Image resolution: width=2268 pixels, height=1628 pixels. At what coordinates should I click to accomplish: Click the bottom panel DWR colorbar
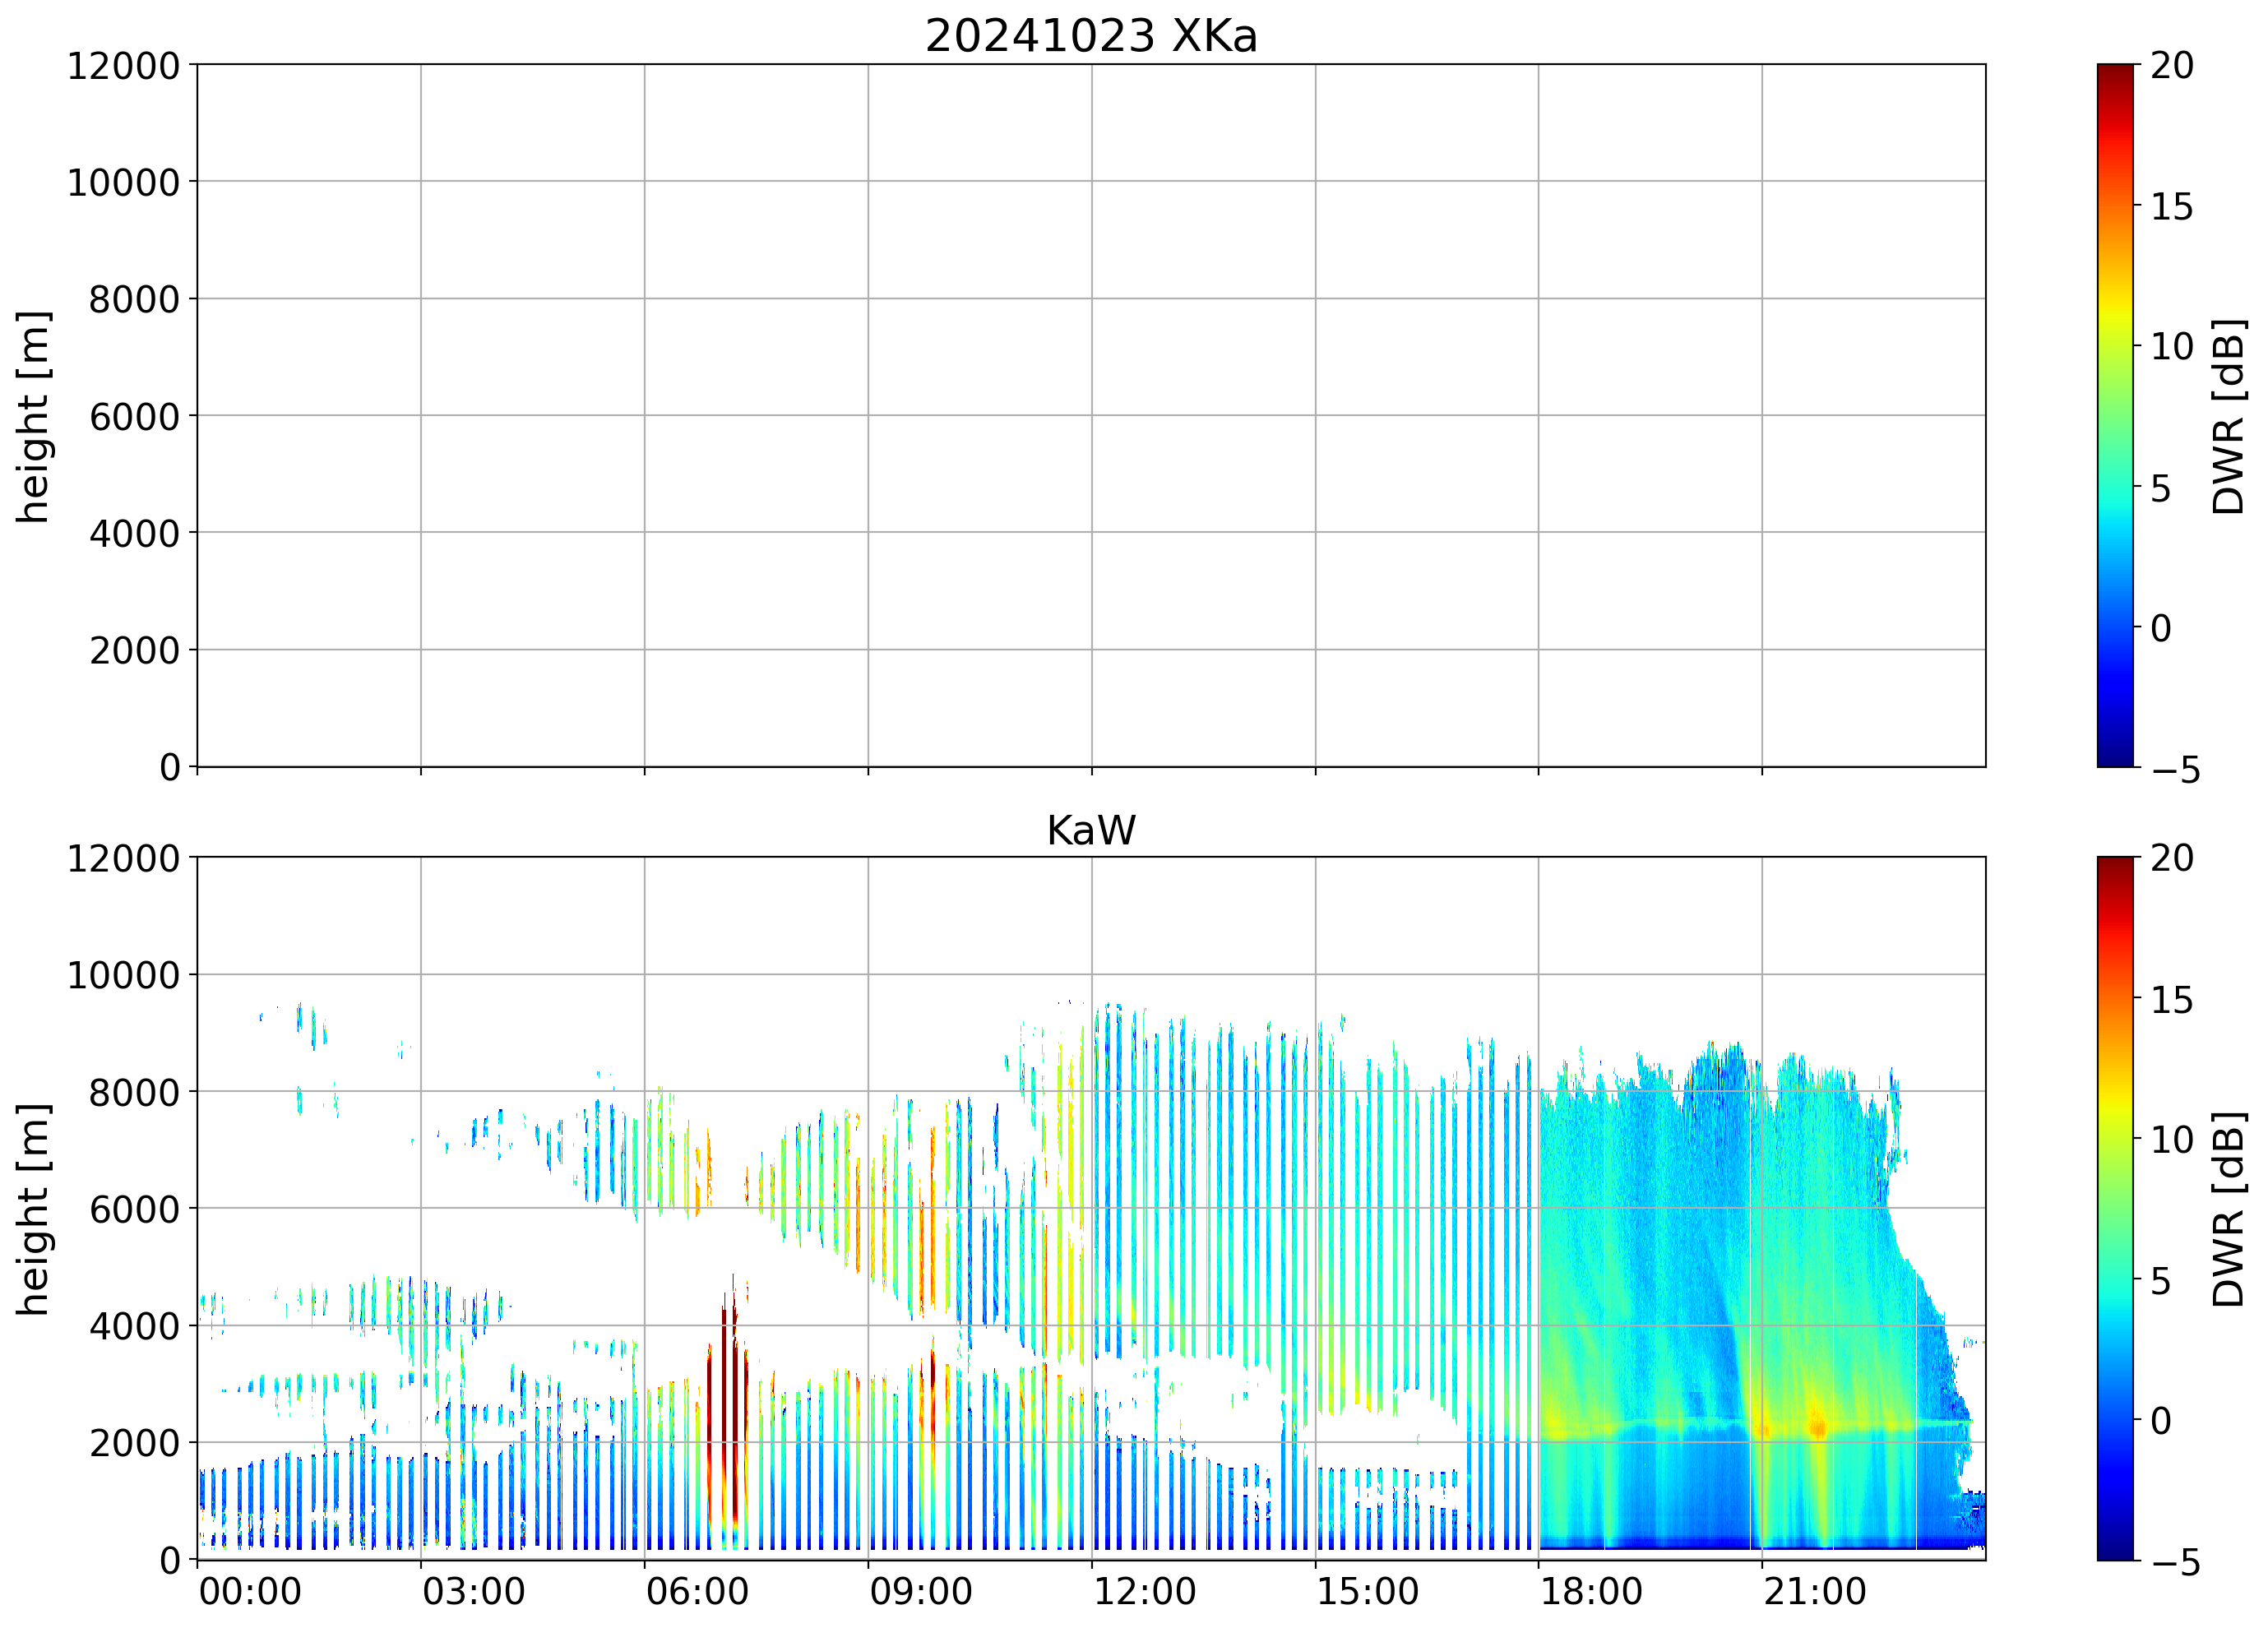pos(2115,1208)
